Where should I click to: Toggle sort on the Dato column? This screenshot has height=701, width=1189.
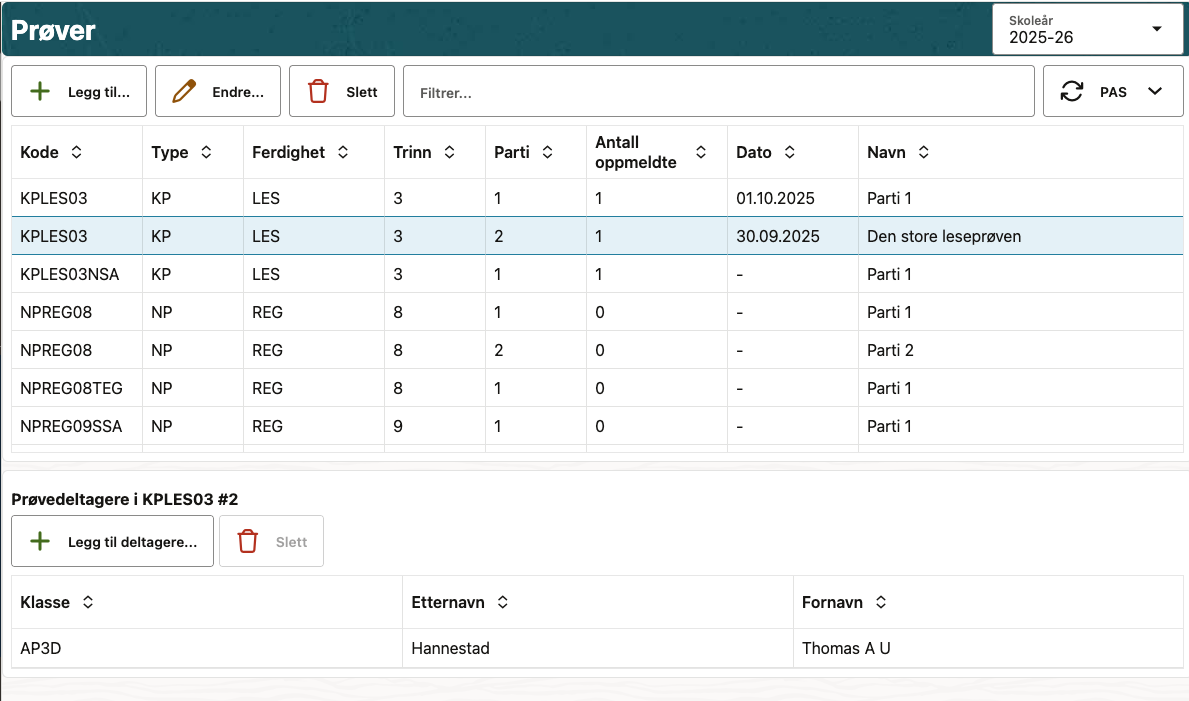[x=790, y=153]
